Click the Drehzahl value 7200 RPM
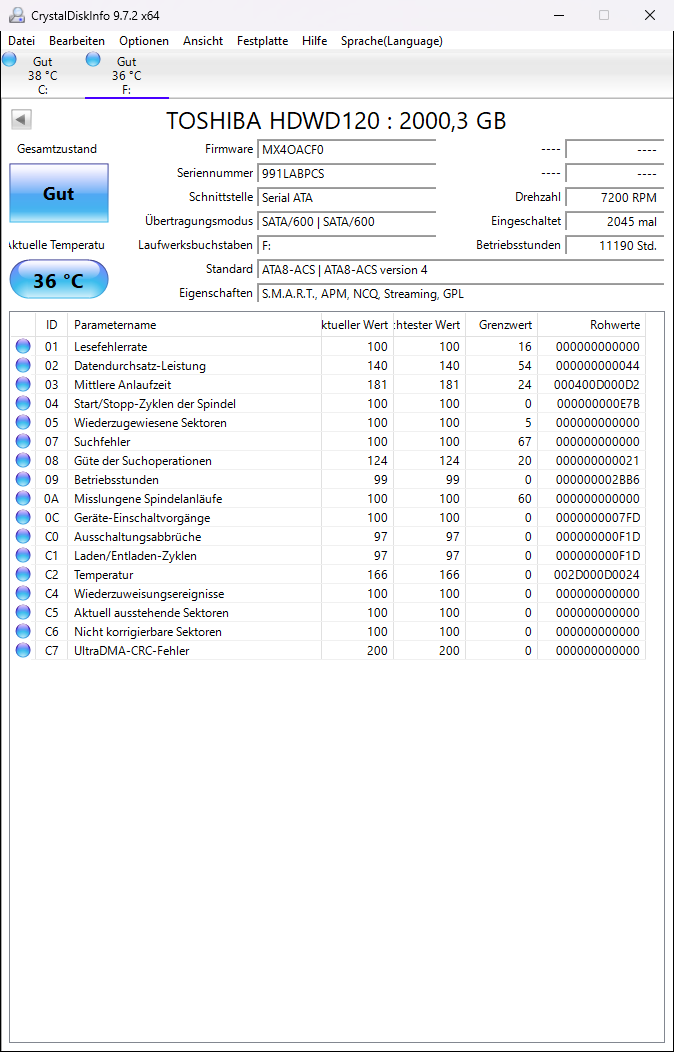This screenshot has height=1052, width=674. pos(615,197)
